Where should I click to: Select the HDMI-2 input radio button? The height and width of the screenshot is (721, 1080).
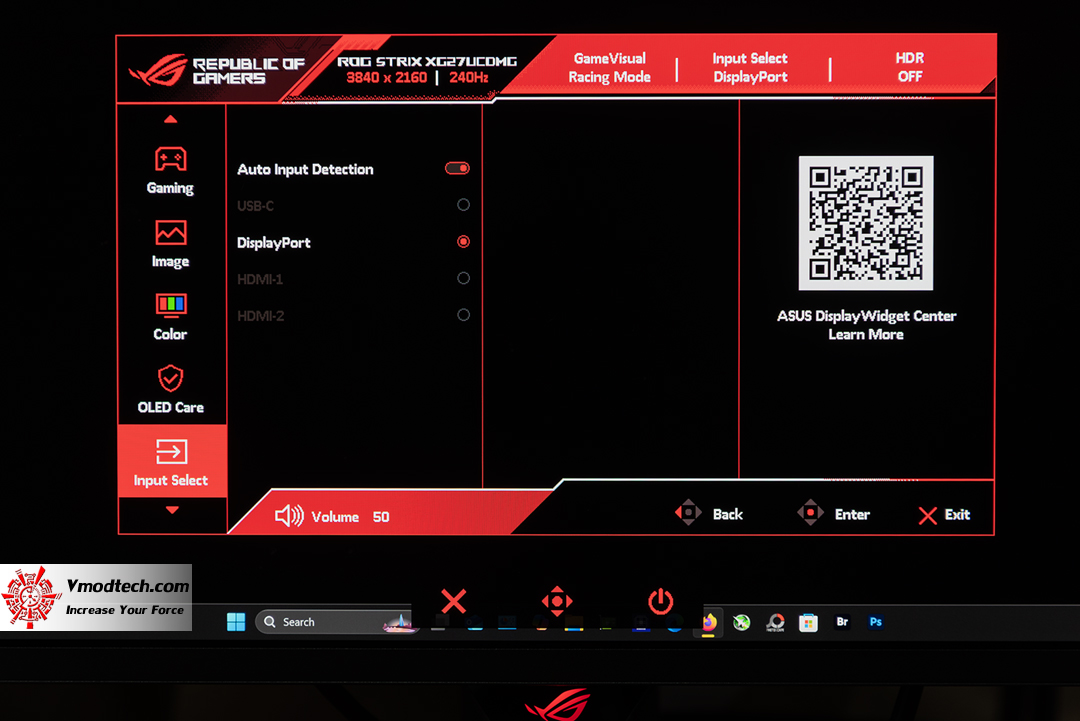click(464, 315)
